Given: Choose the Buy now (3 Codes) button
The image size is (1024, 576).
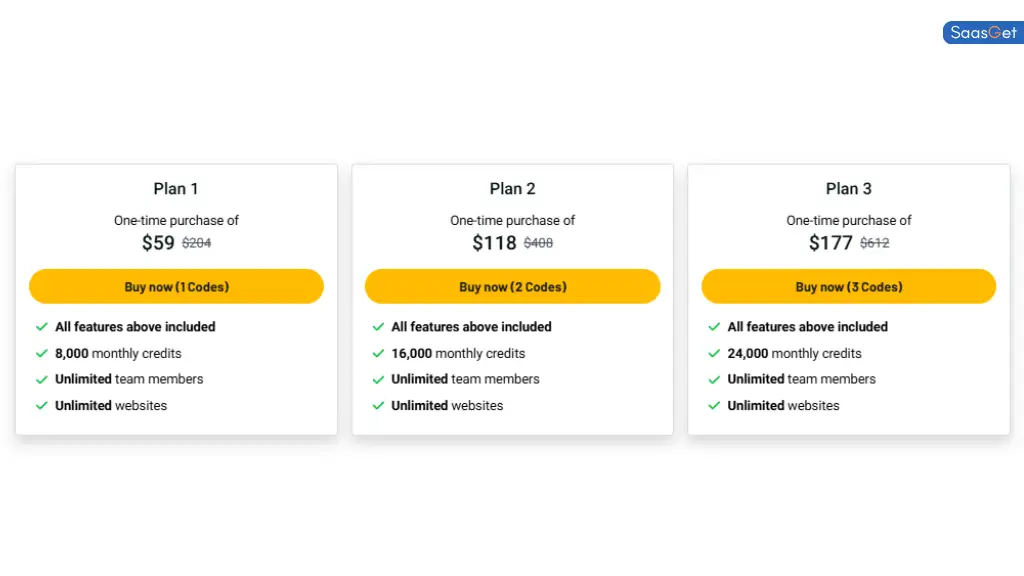Looking at the screenshot, I should tap(848, 286).
